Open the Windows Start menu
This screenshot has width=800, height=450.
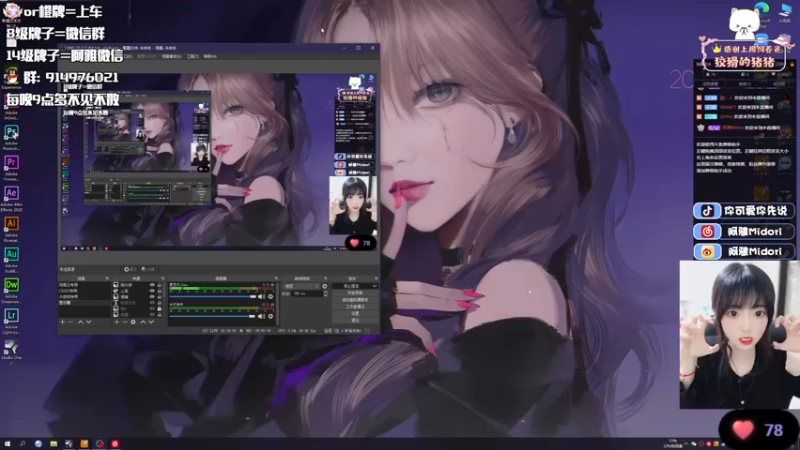point(7,444)
